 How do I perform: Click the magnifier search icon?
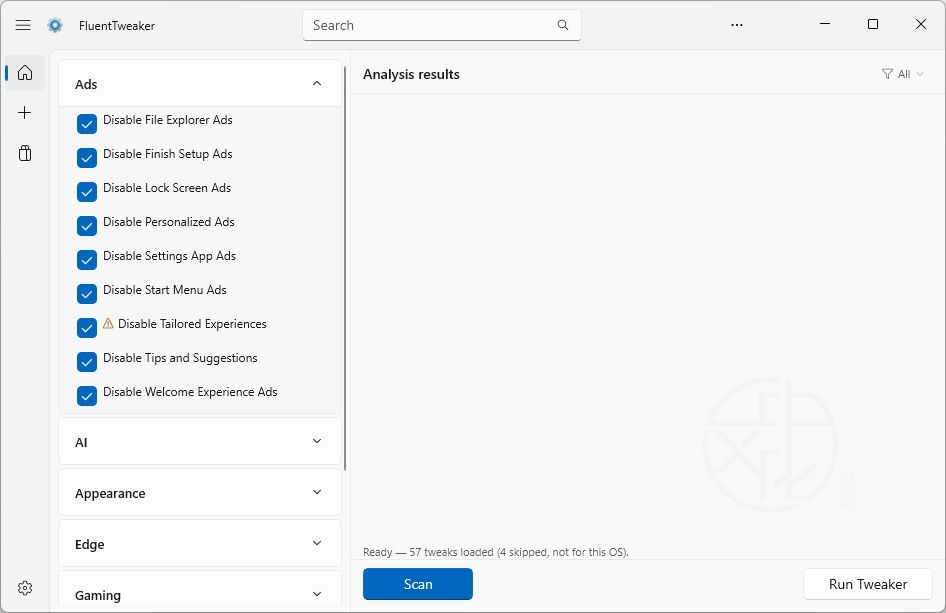pyautogui.click(x=562, y=25)
